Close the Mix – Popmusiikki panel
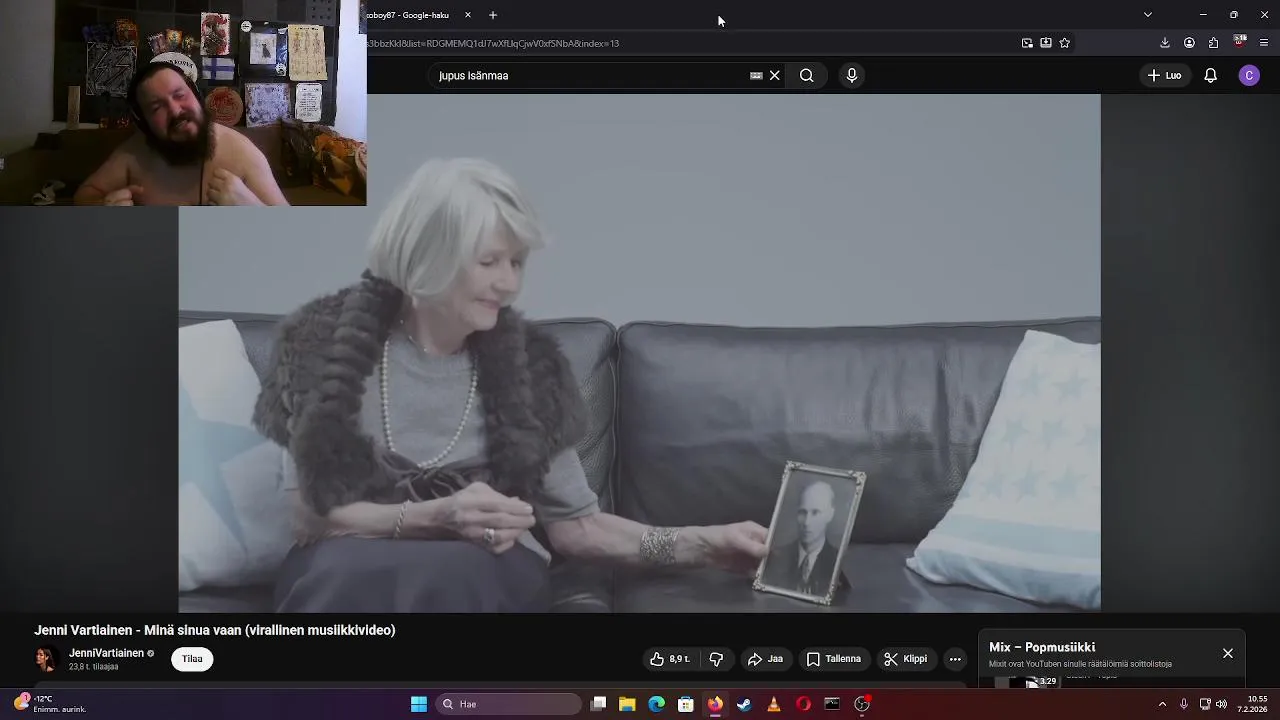The height and width of the screenshot is (720, 1280). (x=1228, y=653)
